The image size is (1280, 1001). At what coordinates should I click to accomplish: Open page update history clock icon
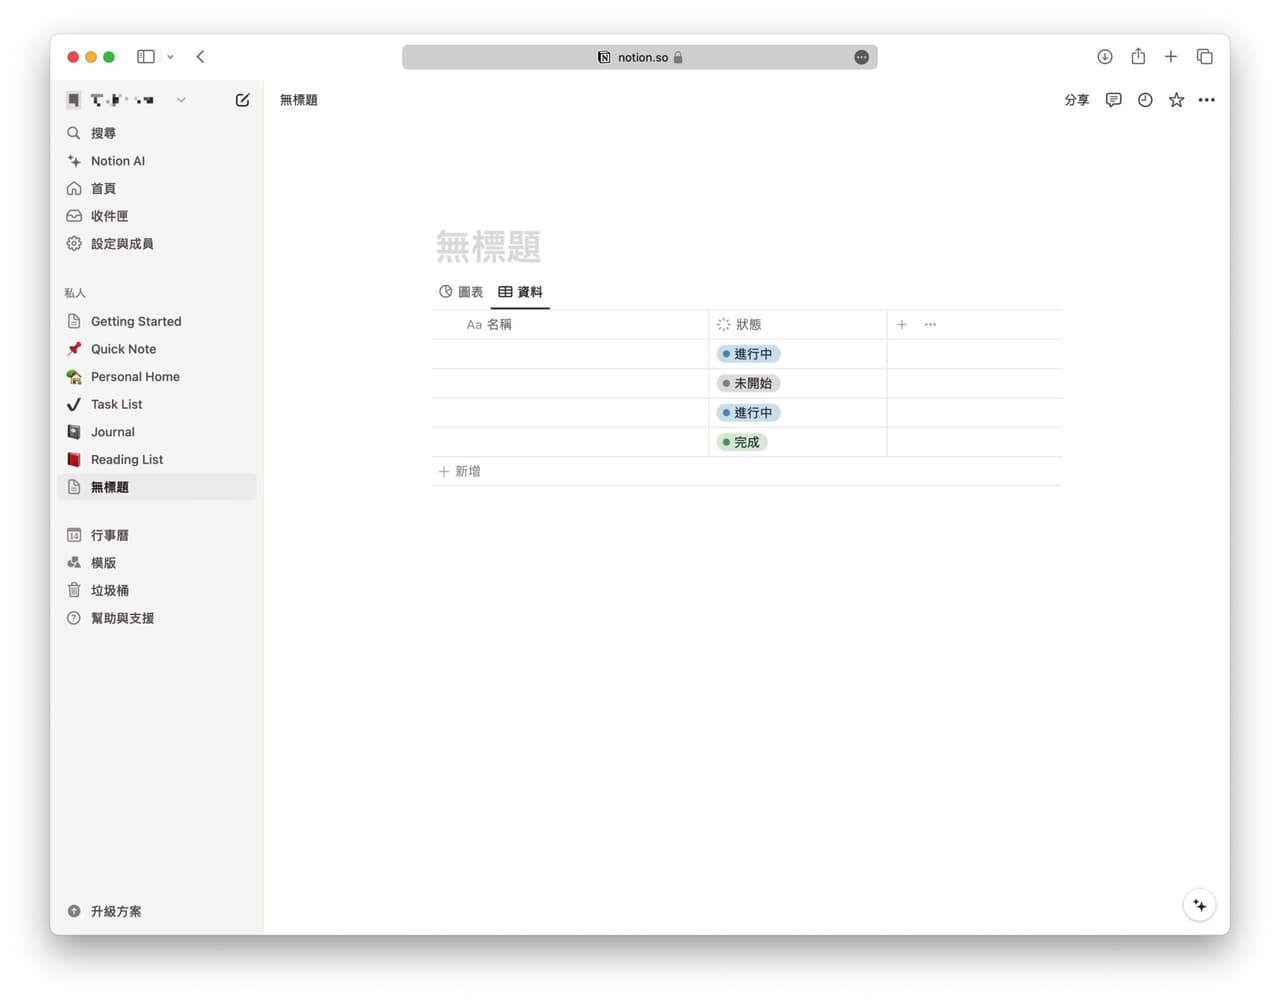pyautogui.click(x=1145, y=100)
